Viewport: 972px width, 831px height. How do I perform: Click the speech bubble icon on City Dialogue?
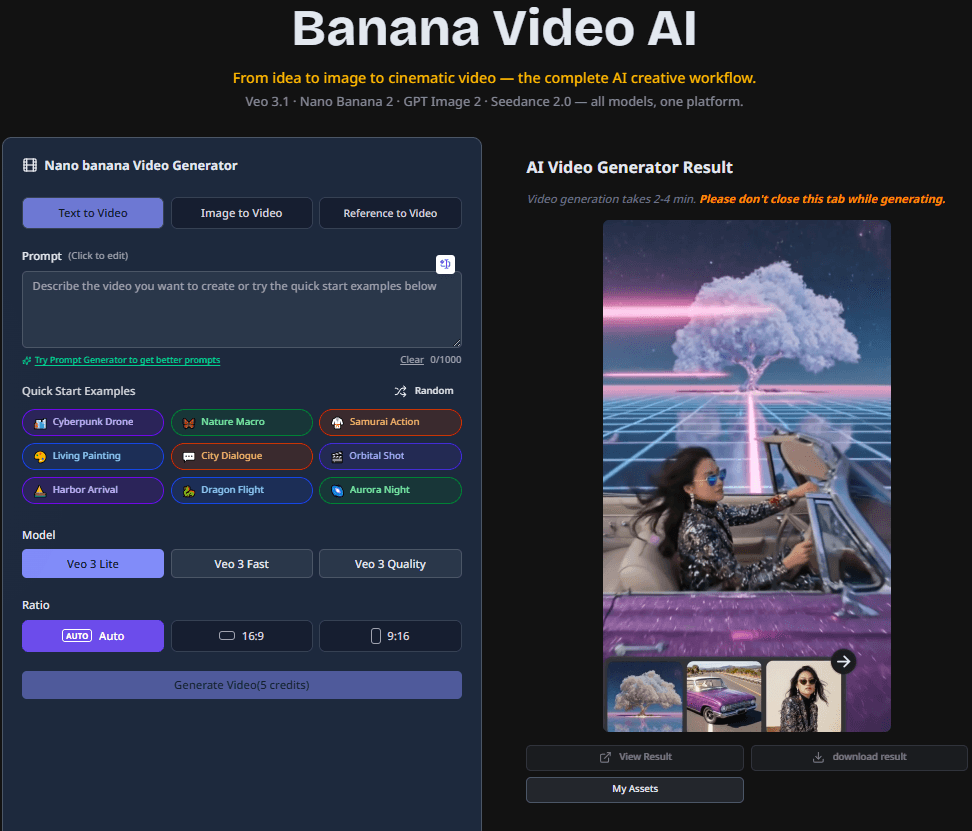(189, 457)
